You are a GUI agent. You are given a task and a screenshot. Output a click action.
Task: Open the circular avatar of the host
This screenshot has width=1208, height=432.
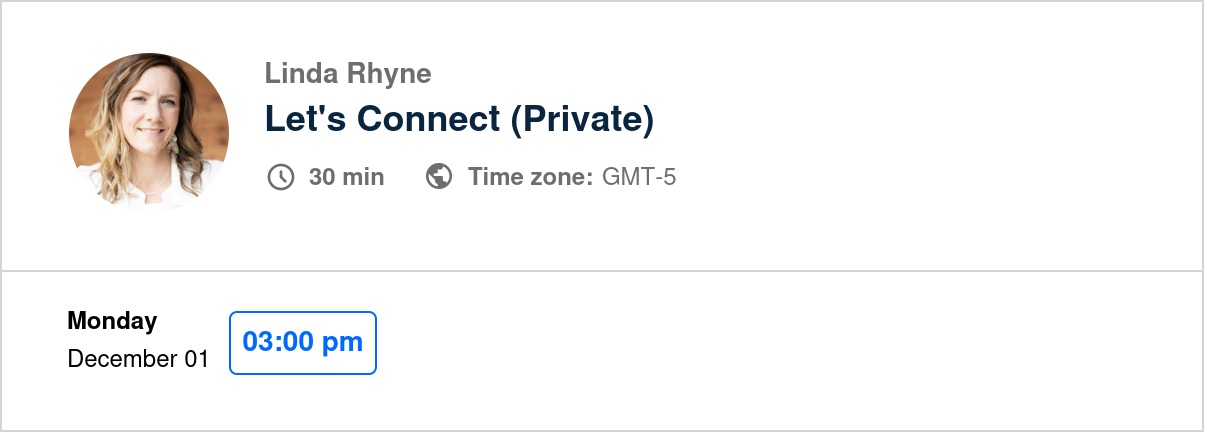[149, 132]
